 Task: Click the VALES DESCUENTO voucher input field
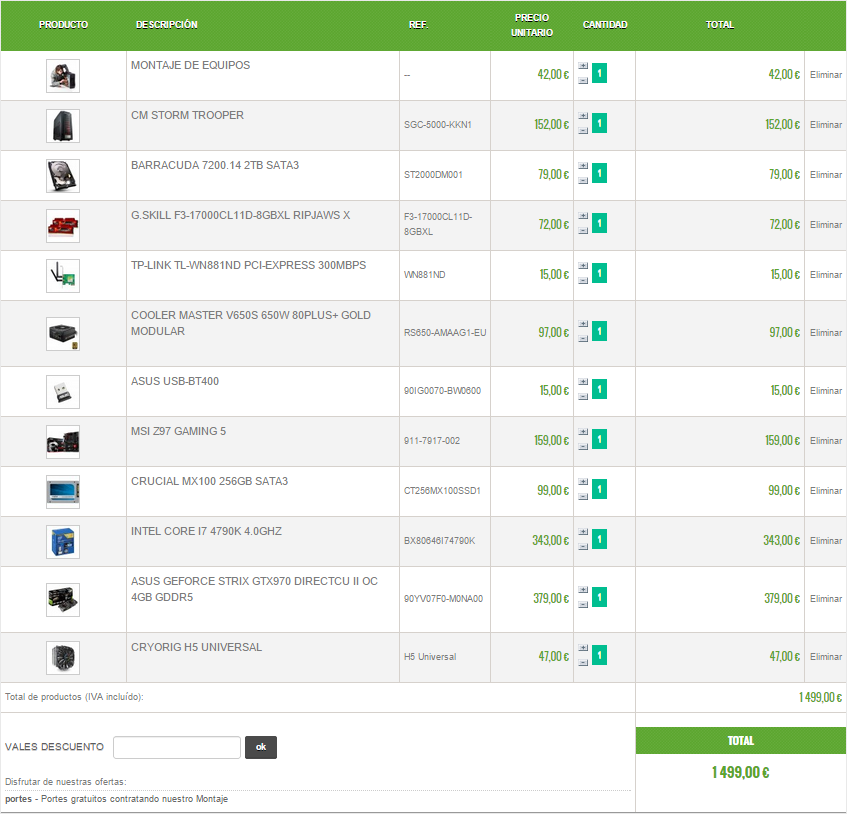pyautogui.click(x=177, y=747)
